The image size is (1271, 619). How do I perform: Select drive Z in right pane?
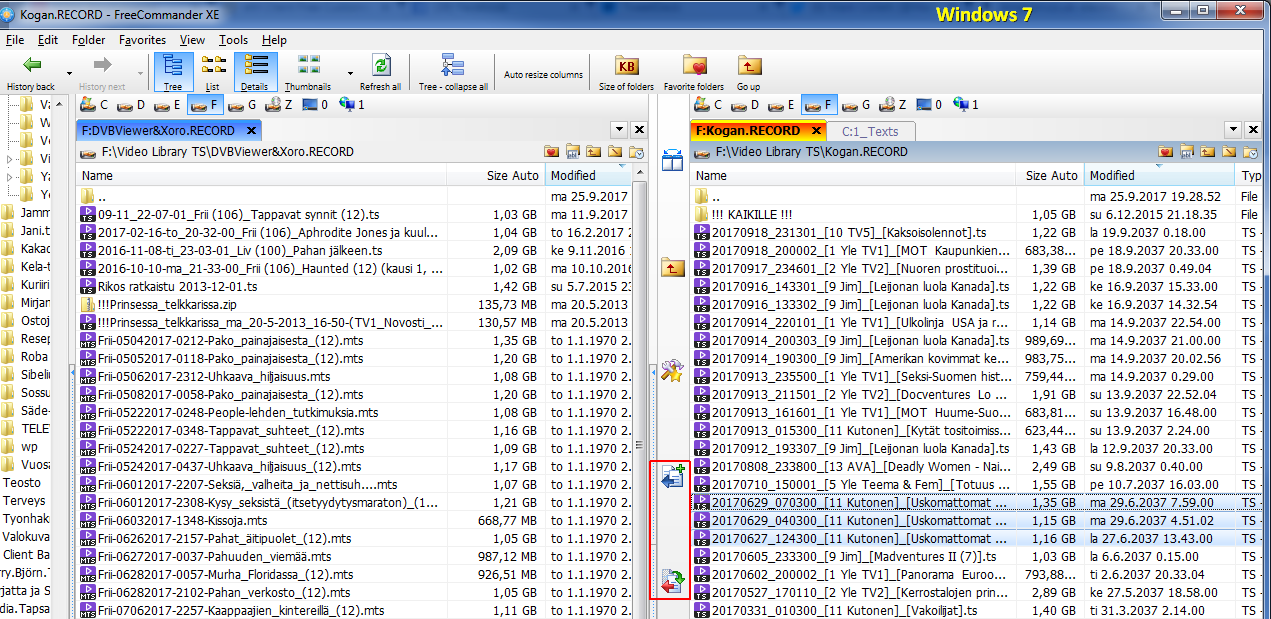(x=892, y=105)
